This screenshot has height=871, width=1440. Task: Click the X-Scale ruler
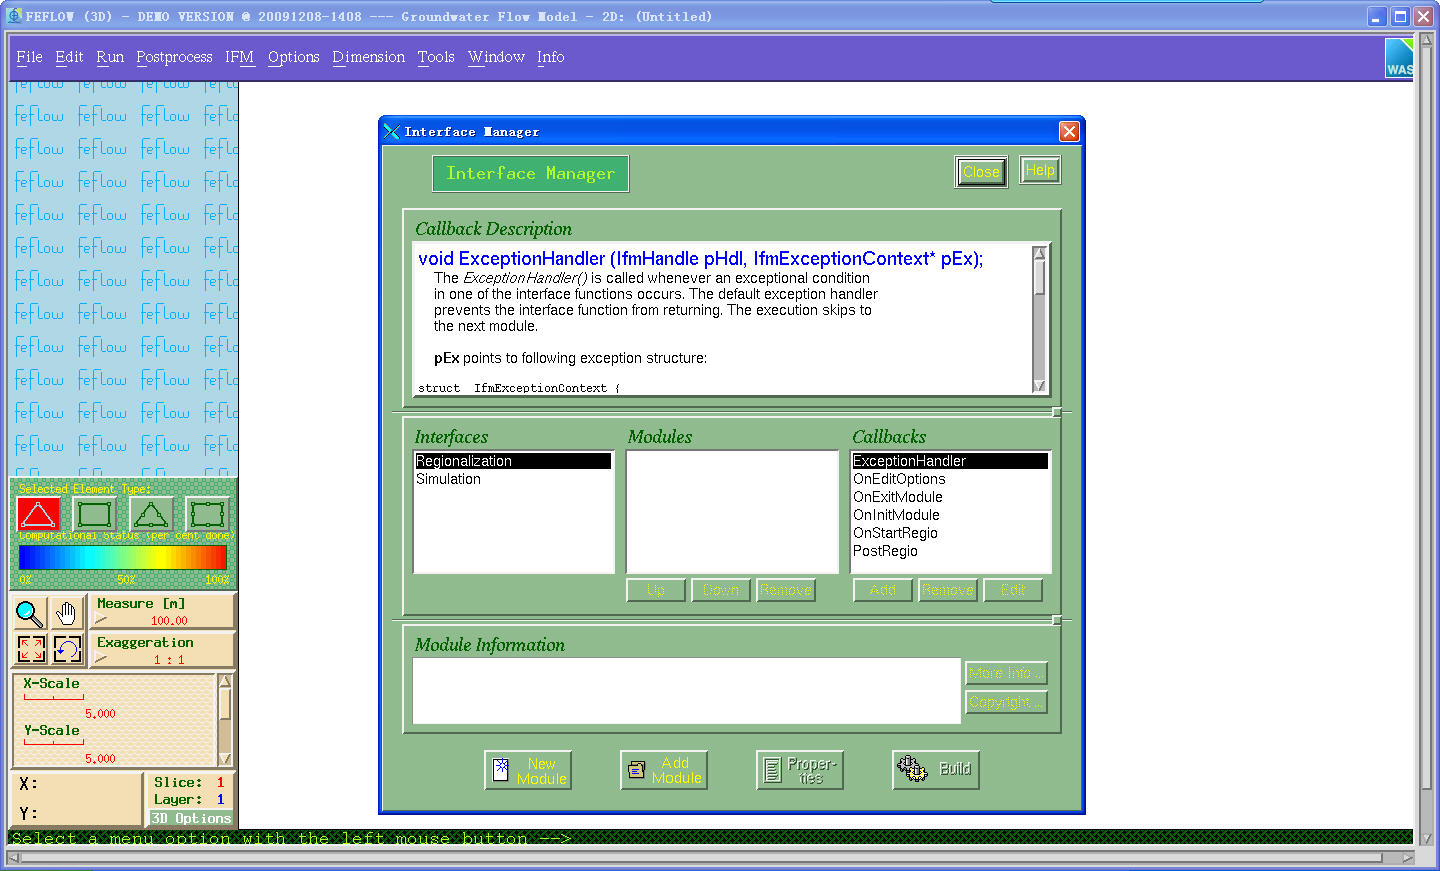(x=54, y=697)
